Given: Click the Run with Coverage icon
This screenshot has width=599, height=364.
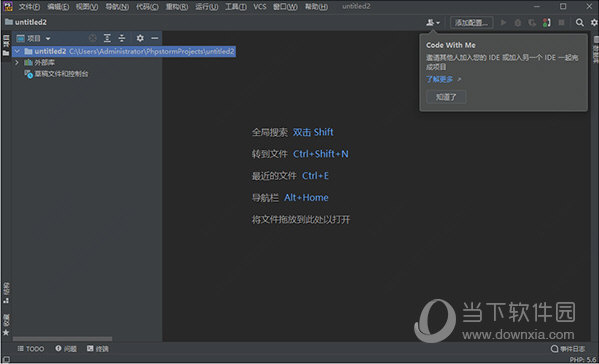Looking at the screenshot, I should [x=532, y=23].
